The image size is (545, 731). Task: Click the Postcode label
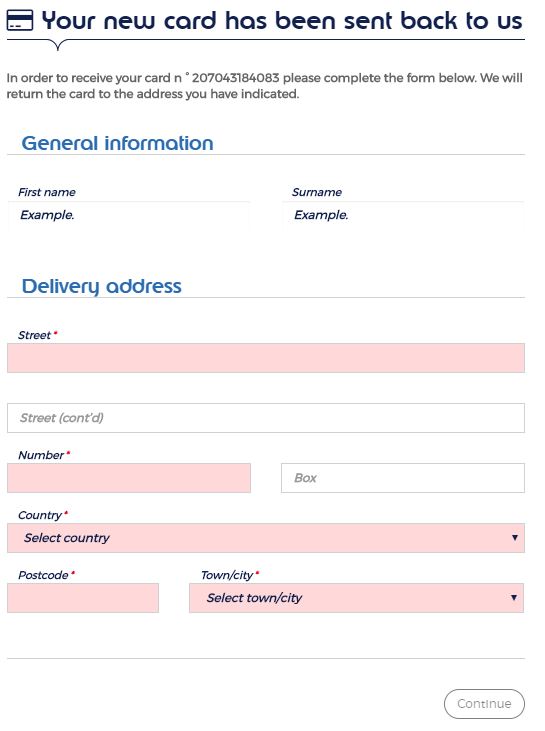tap(43, 575)
